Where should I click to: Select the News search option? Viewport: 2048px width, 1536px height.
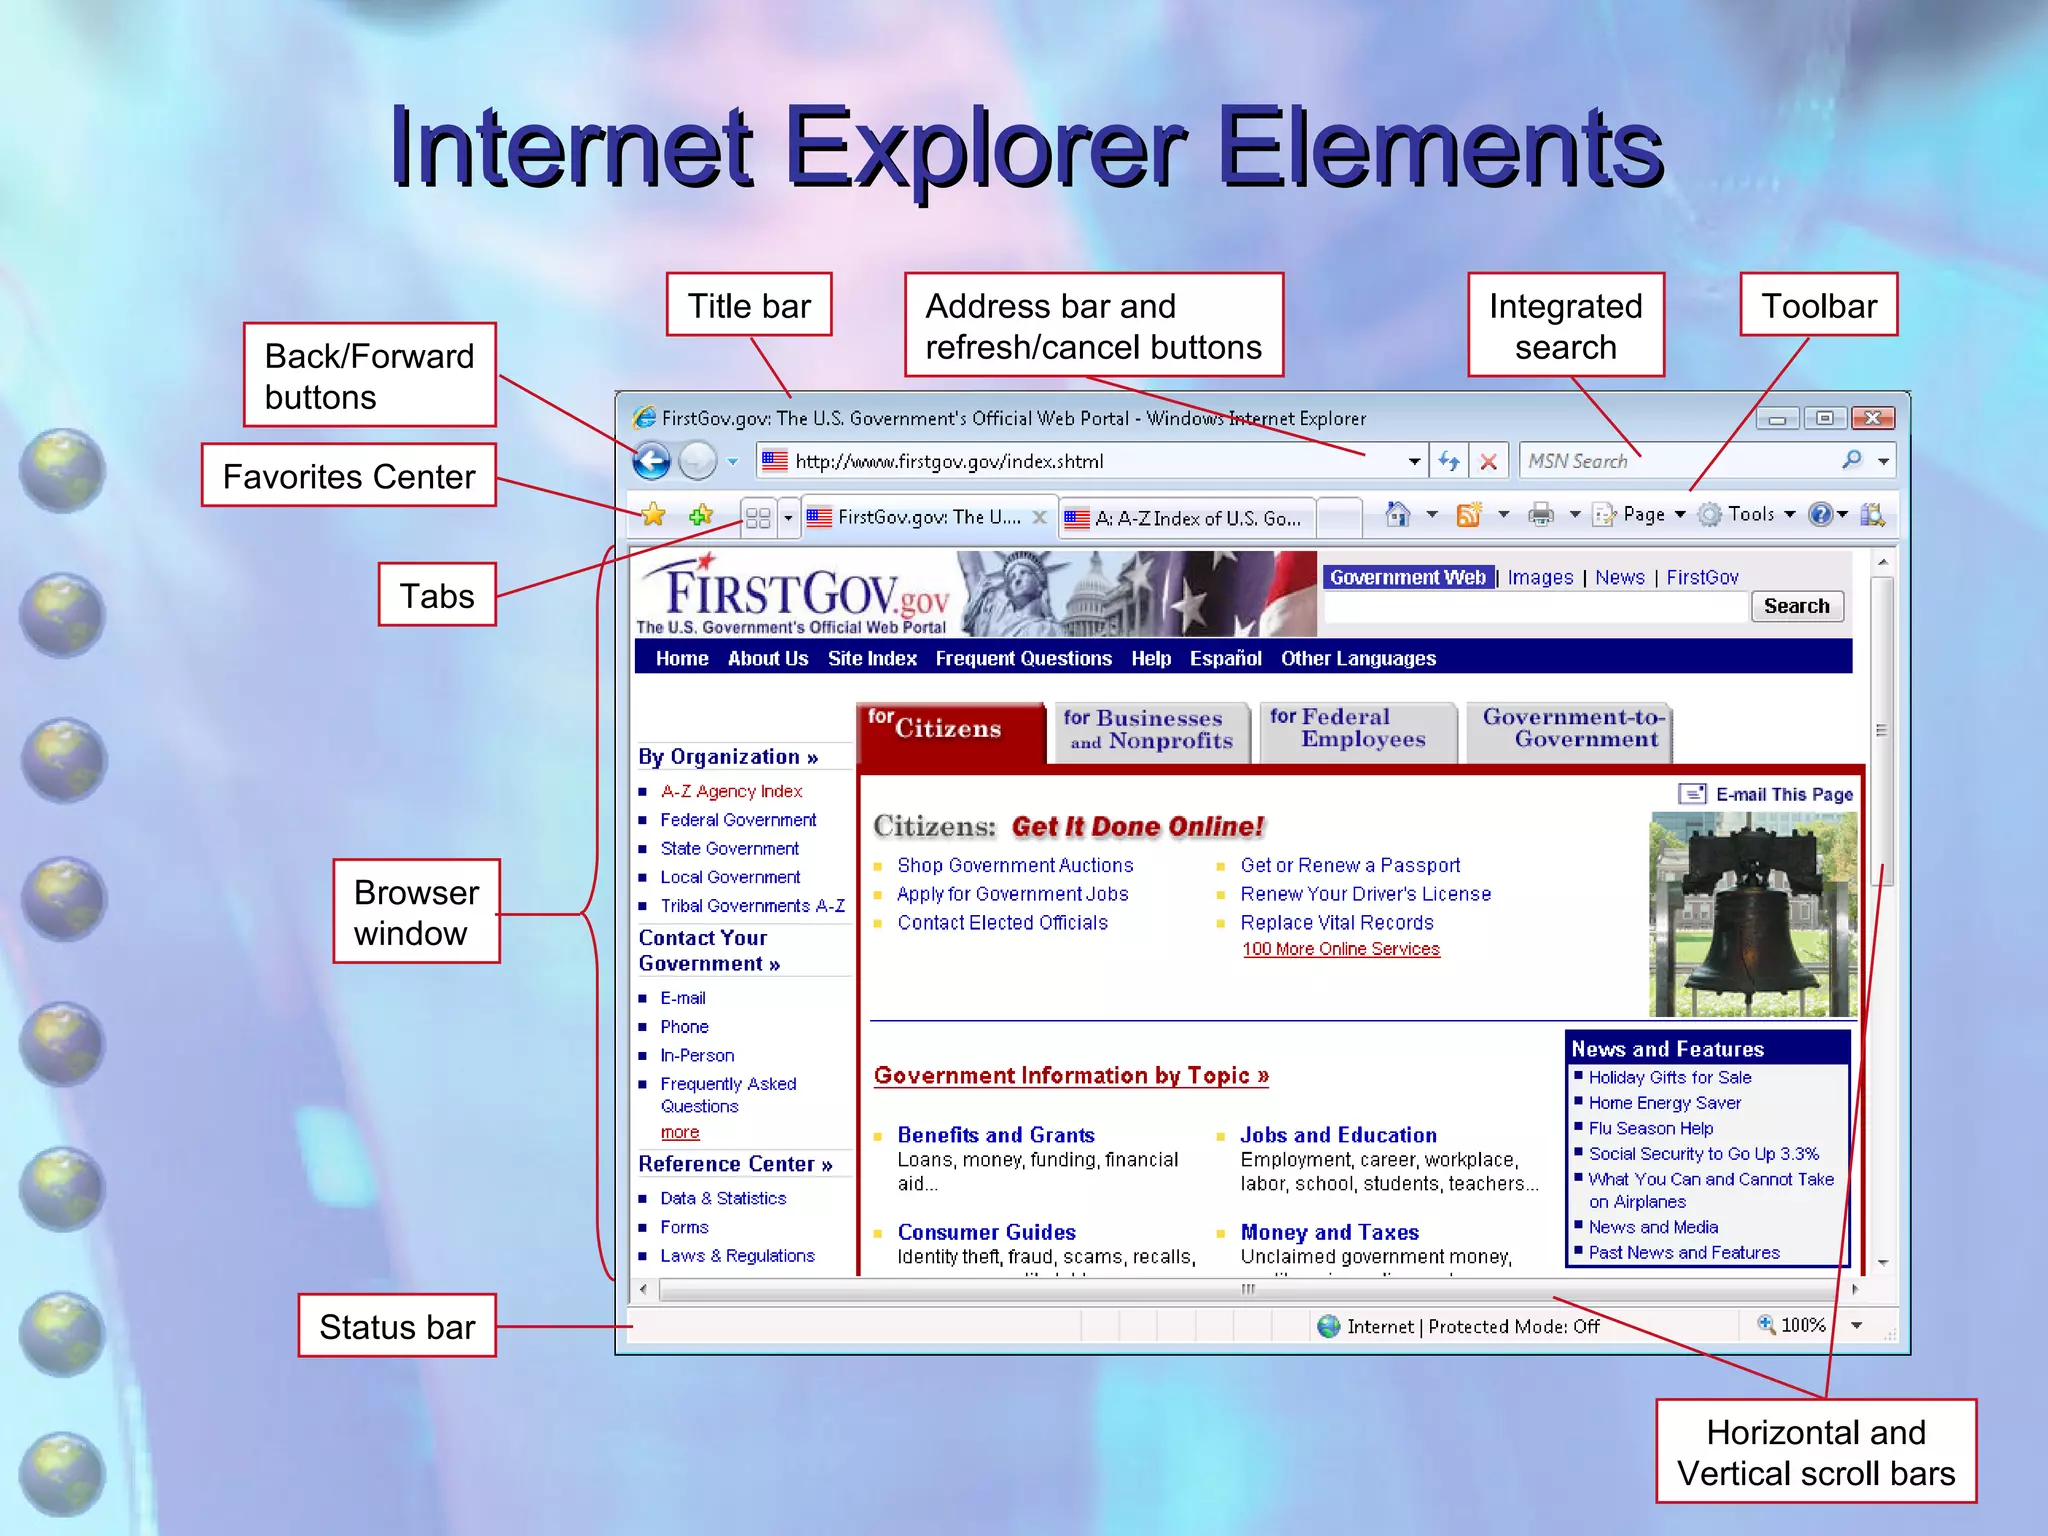point(1620,577)
